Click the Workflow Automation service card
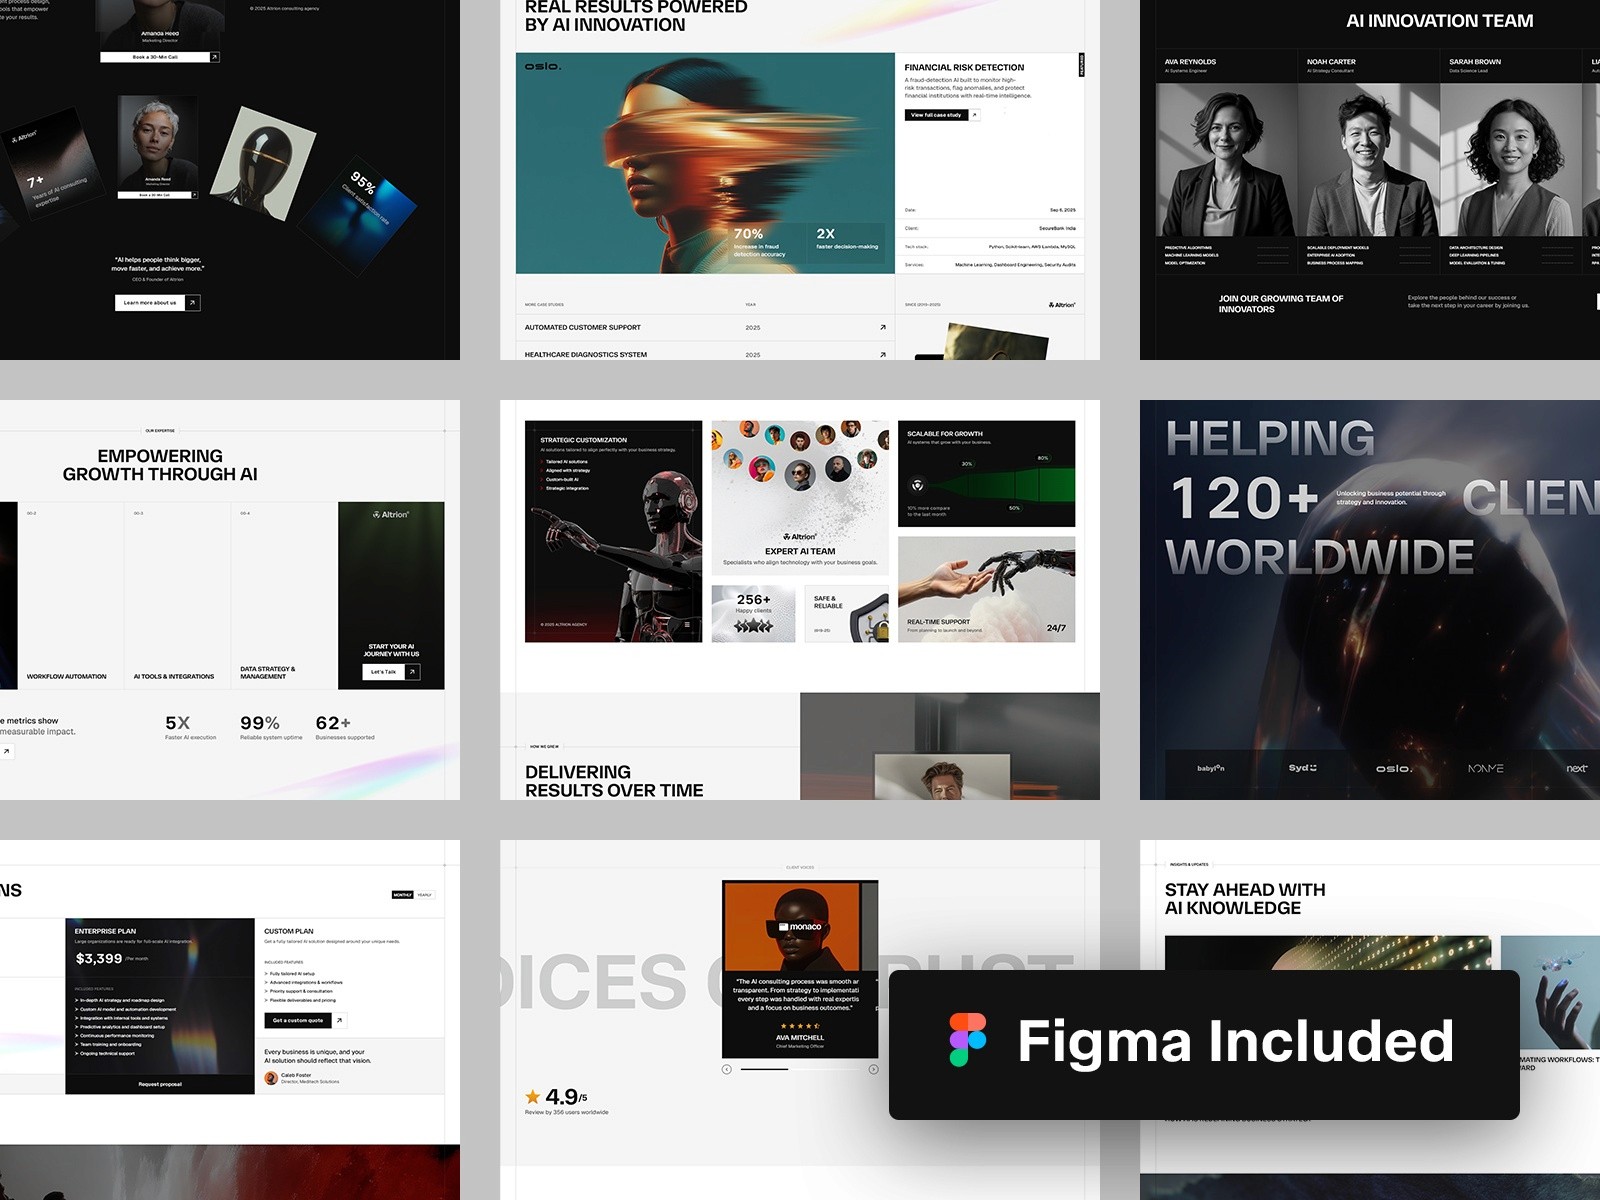Image resolution: width=1600 pixels, height=1200 pixels. [x=71, y=596]
